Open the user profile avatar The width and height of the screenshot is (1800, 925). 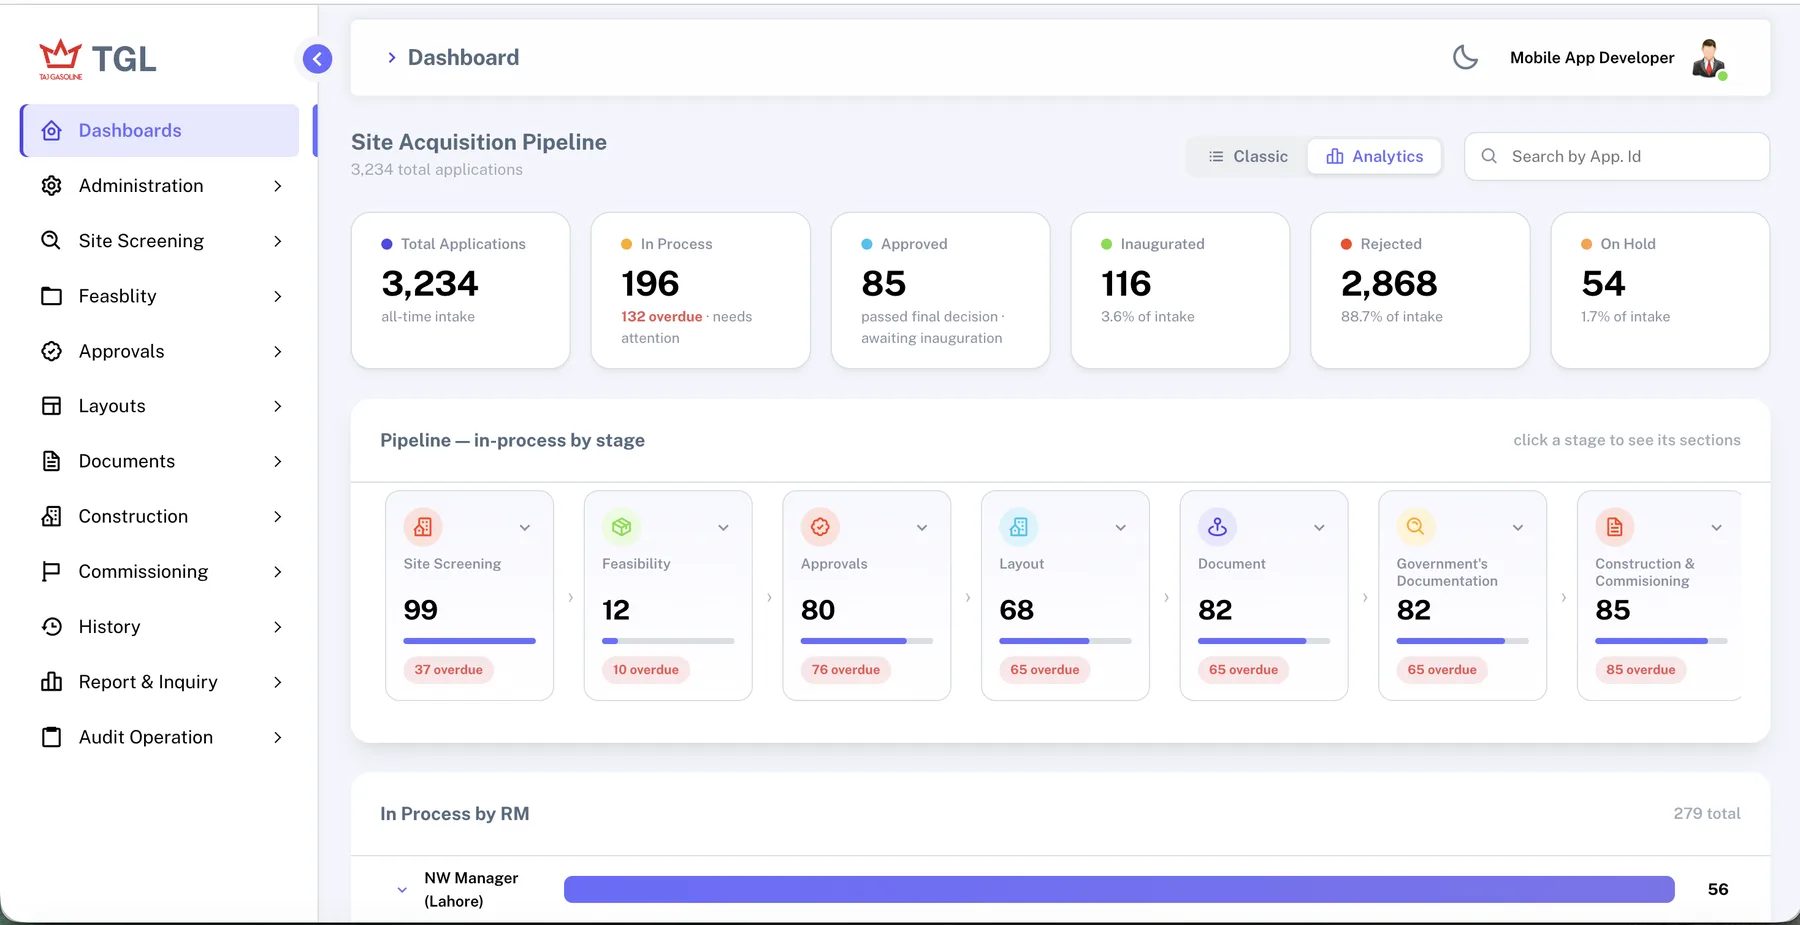1709,59
